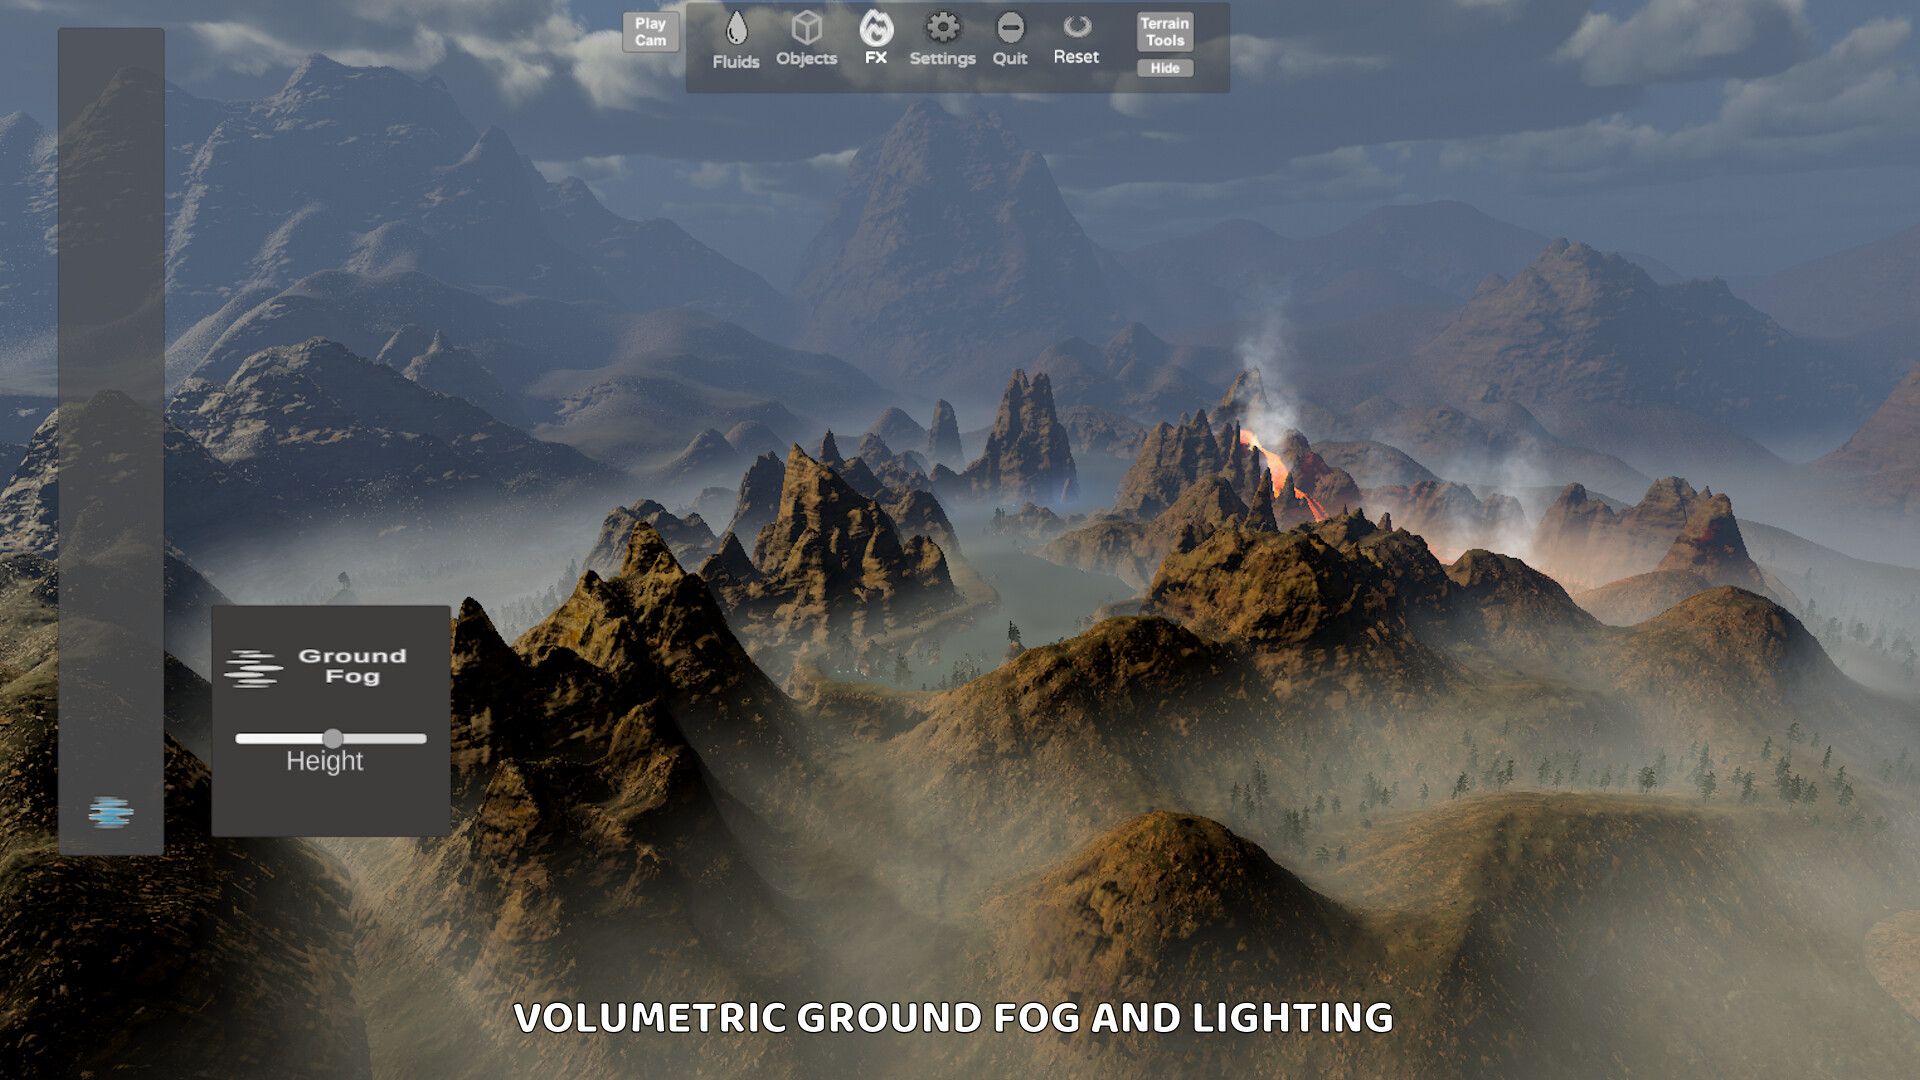This screenshot has width=1920, height=1080.
Task: Select the Fluids droplet icon in toolbar
Action: pyautogui.click(x=737, y=30)
